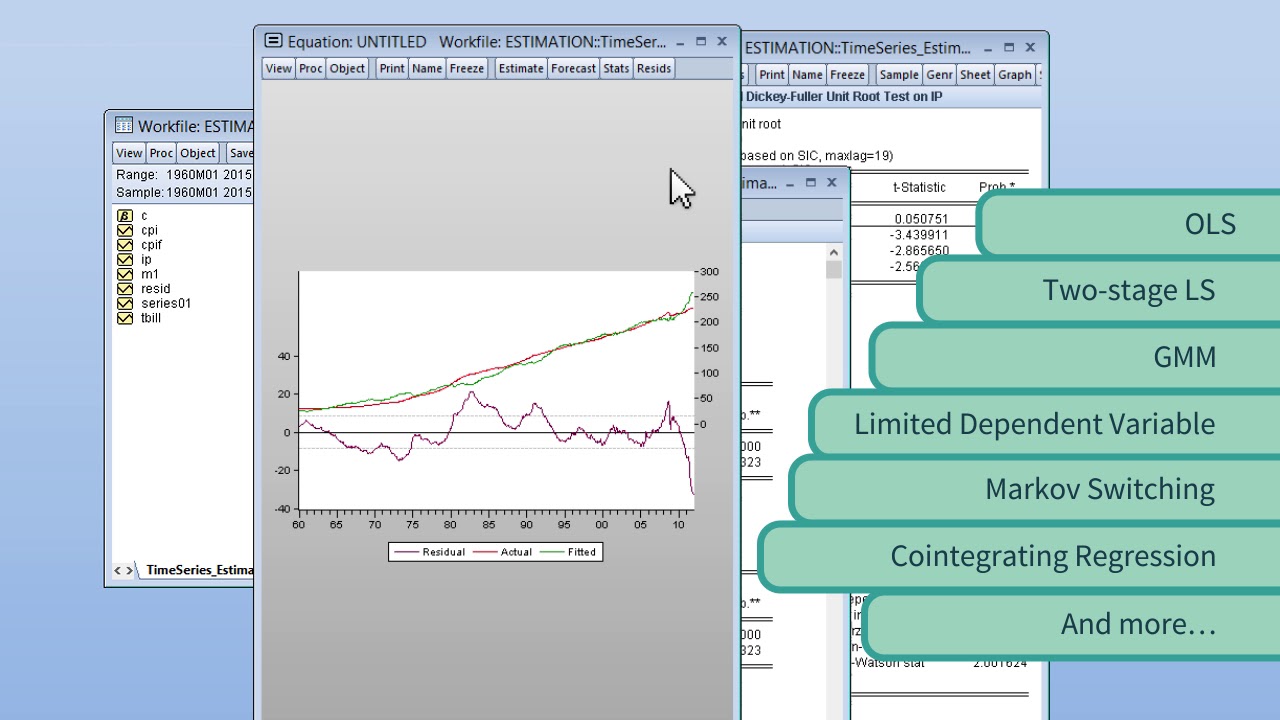Click the Stats button in Equation window
Image resolution: width=1280 pixels, height=720 pixels.
tap(616, 68)
